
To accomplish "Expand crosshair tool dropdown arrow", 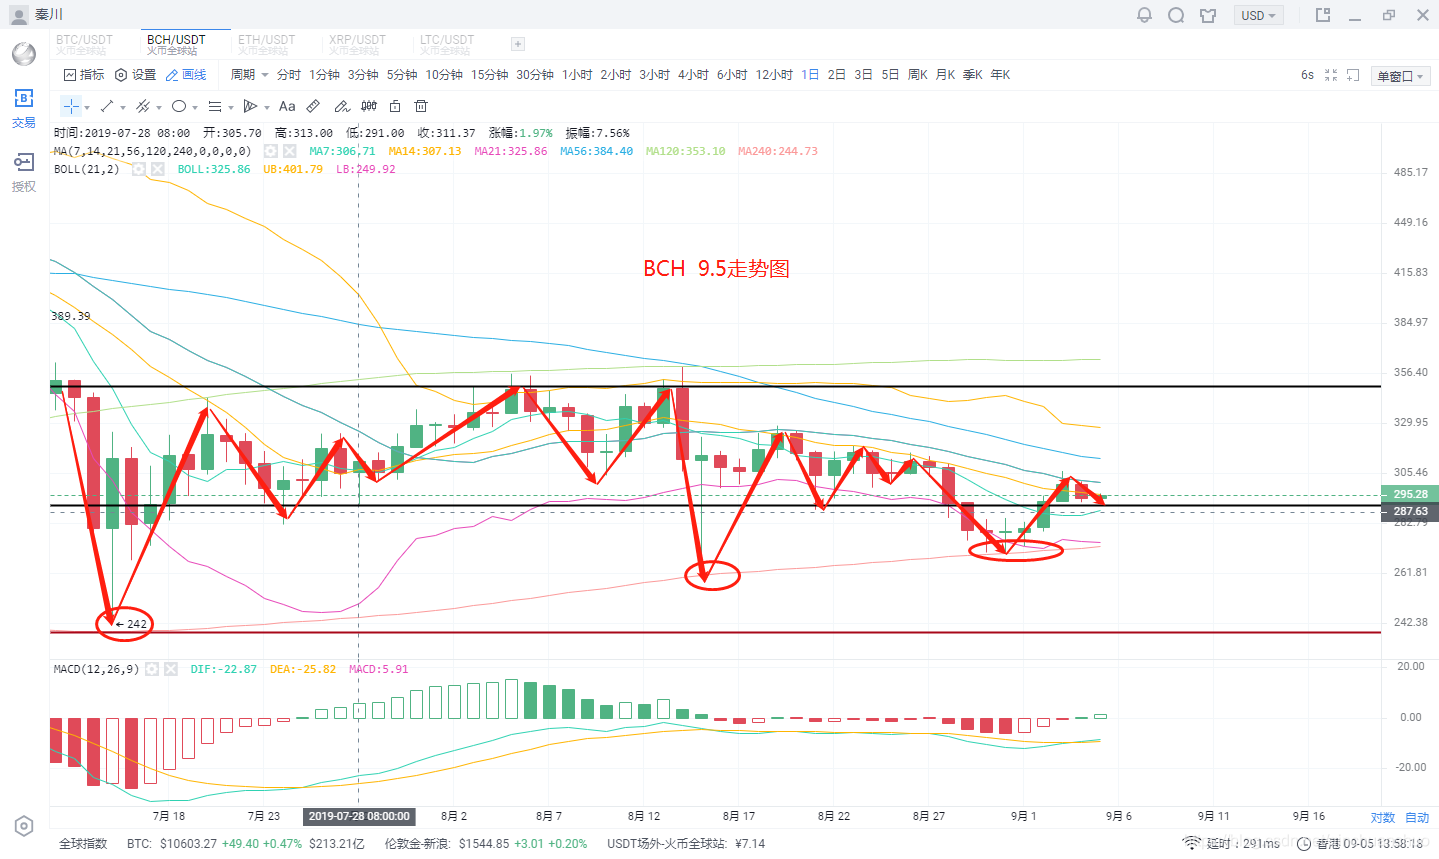I will pos(87,107).
